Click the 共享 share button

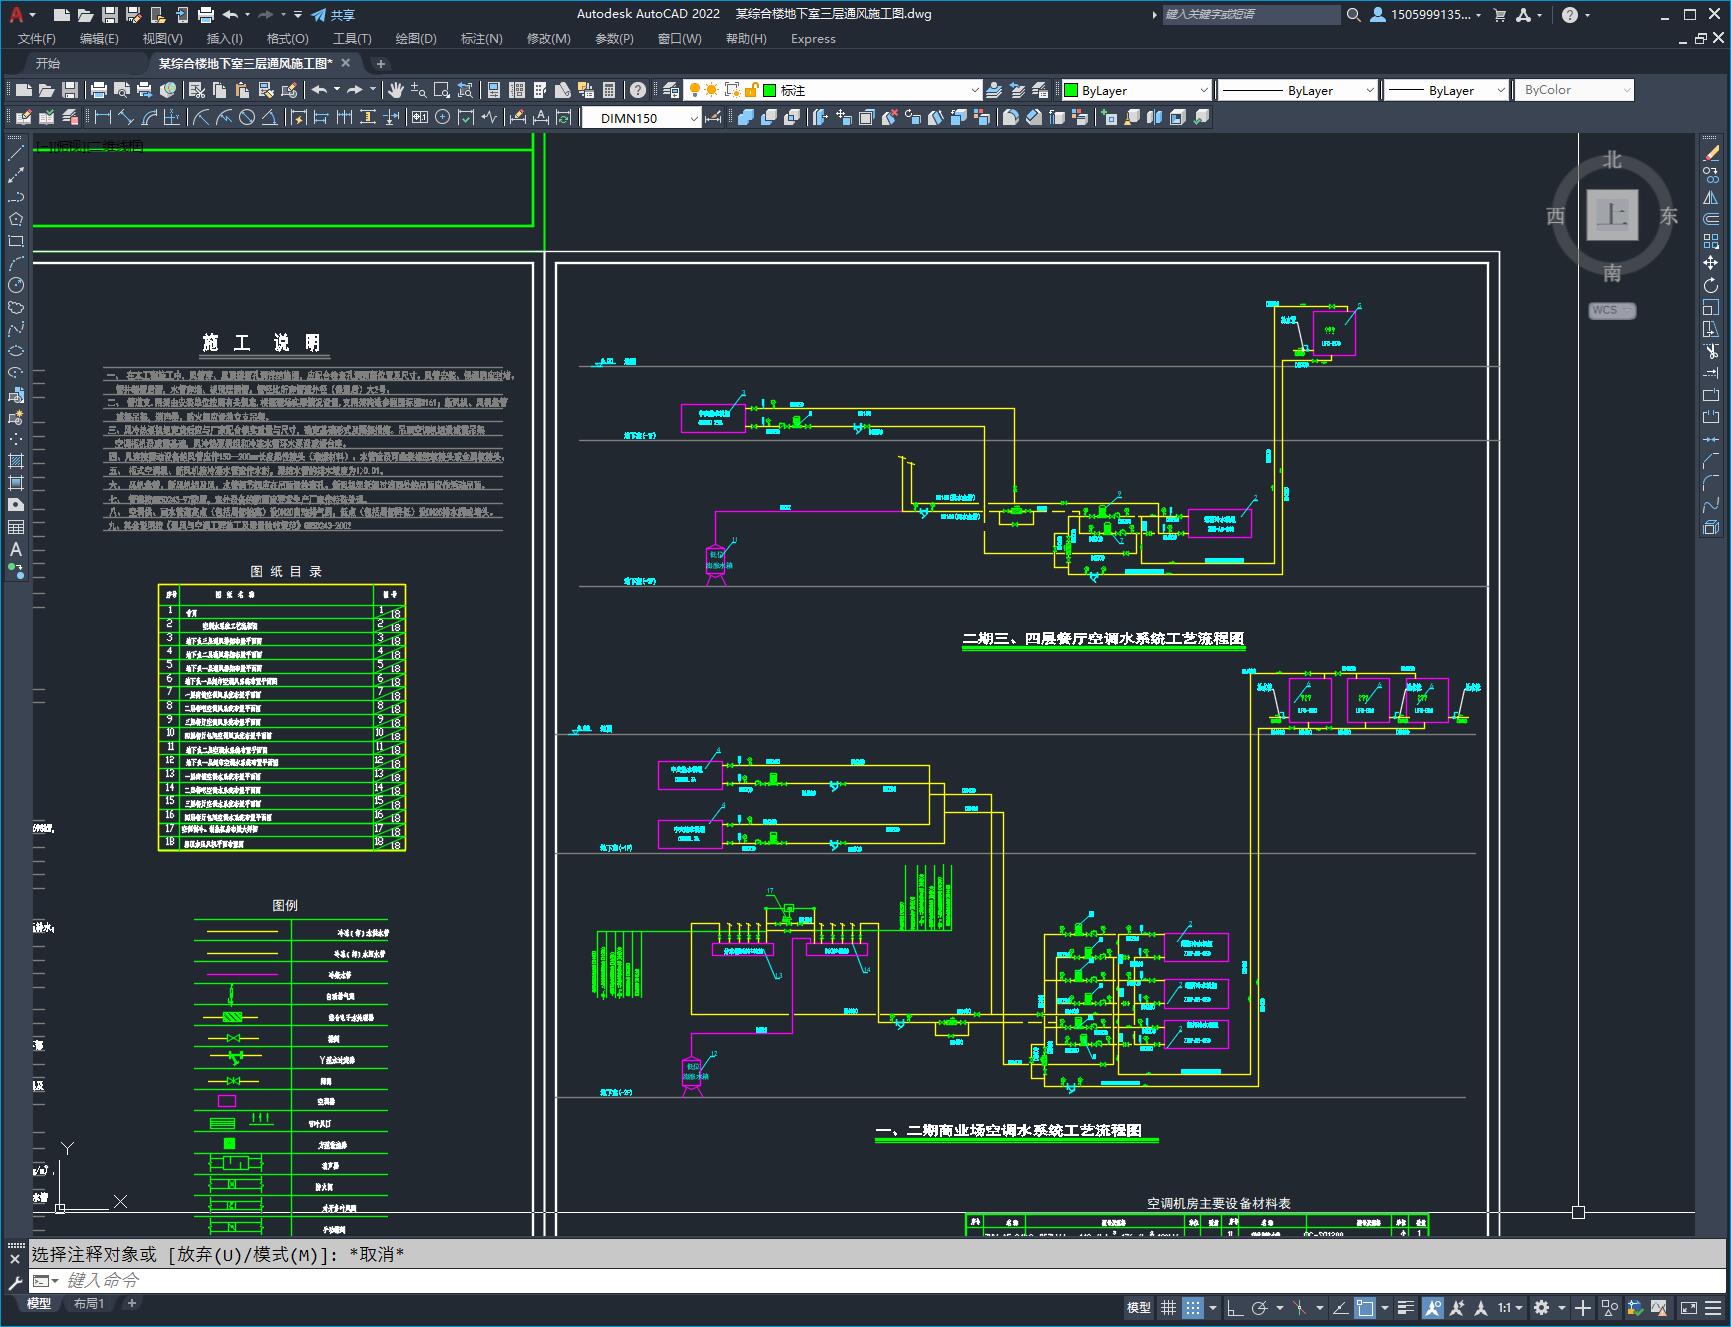coord(333,15)
